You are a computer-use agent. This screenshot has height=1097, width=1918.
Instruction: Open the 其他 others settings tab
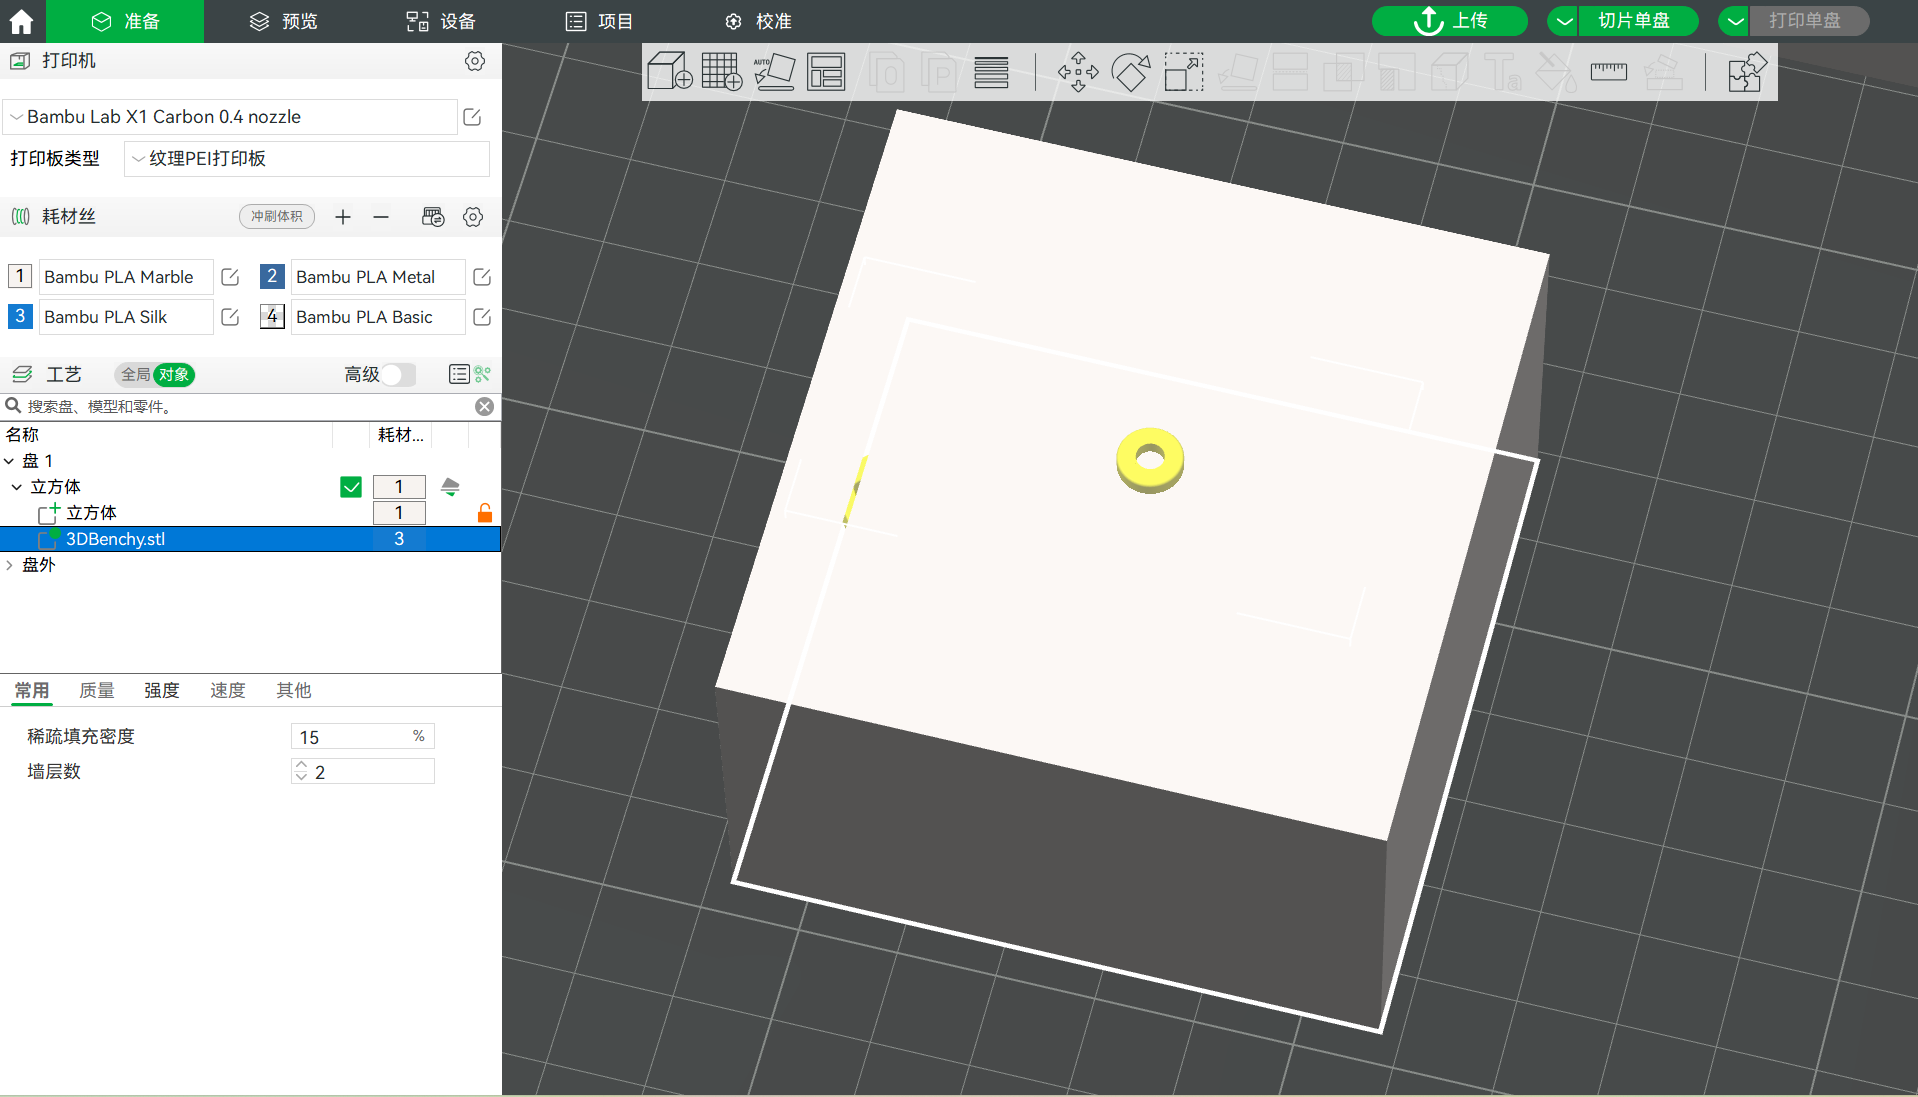coord(293,690)
